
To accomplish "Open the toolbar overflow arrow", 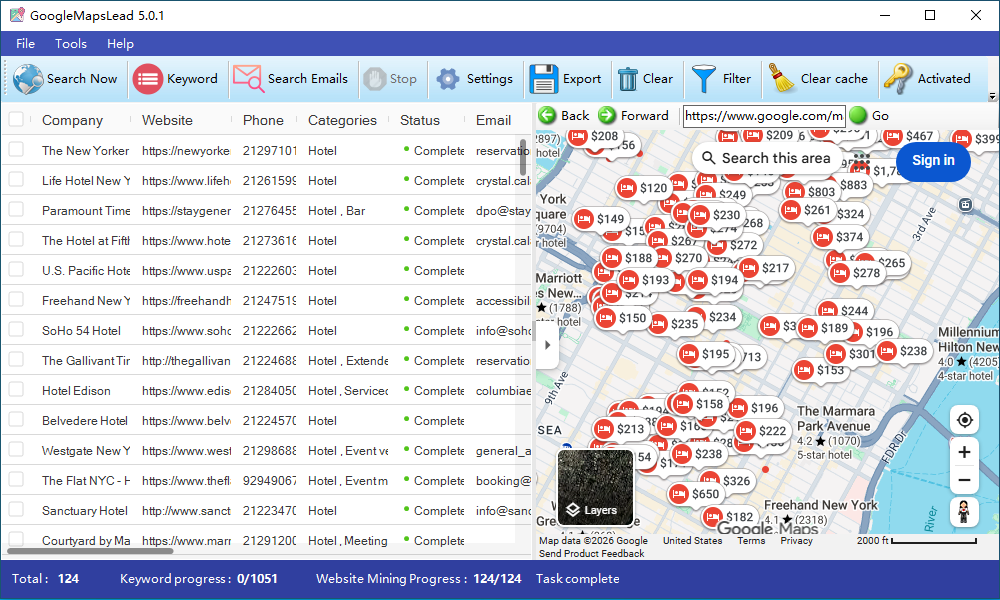I will tap(992, 96).
